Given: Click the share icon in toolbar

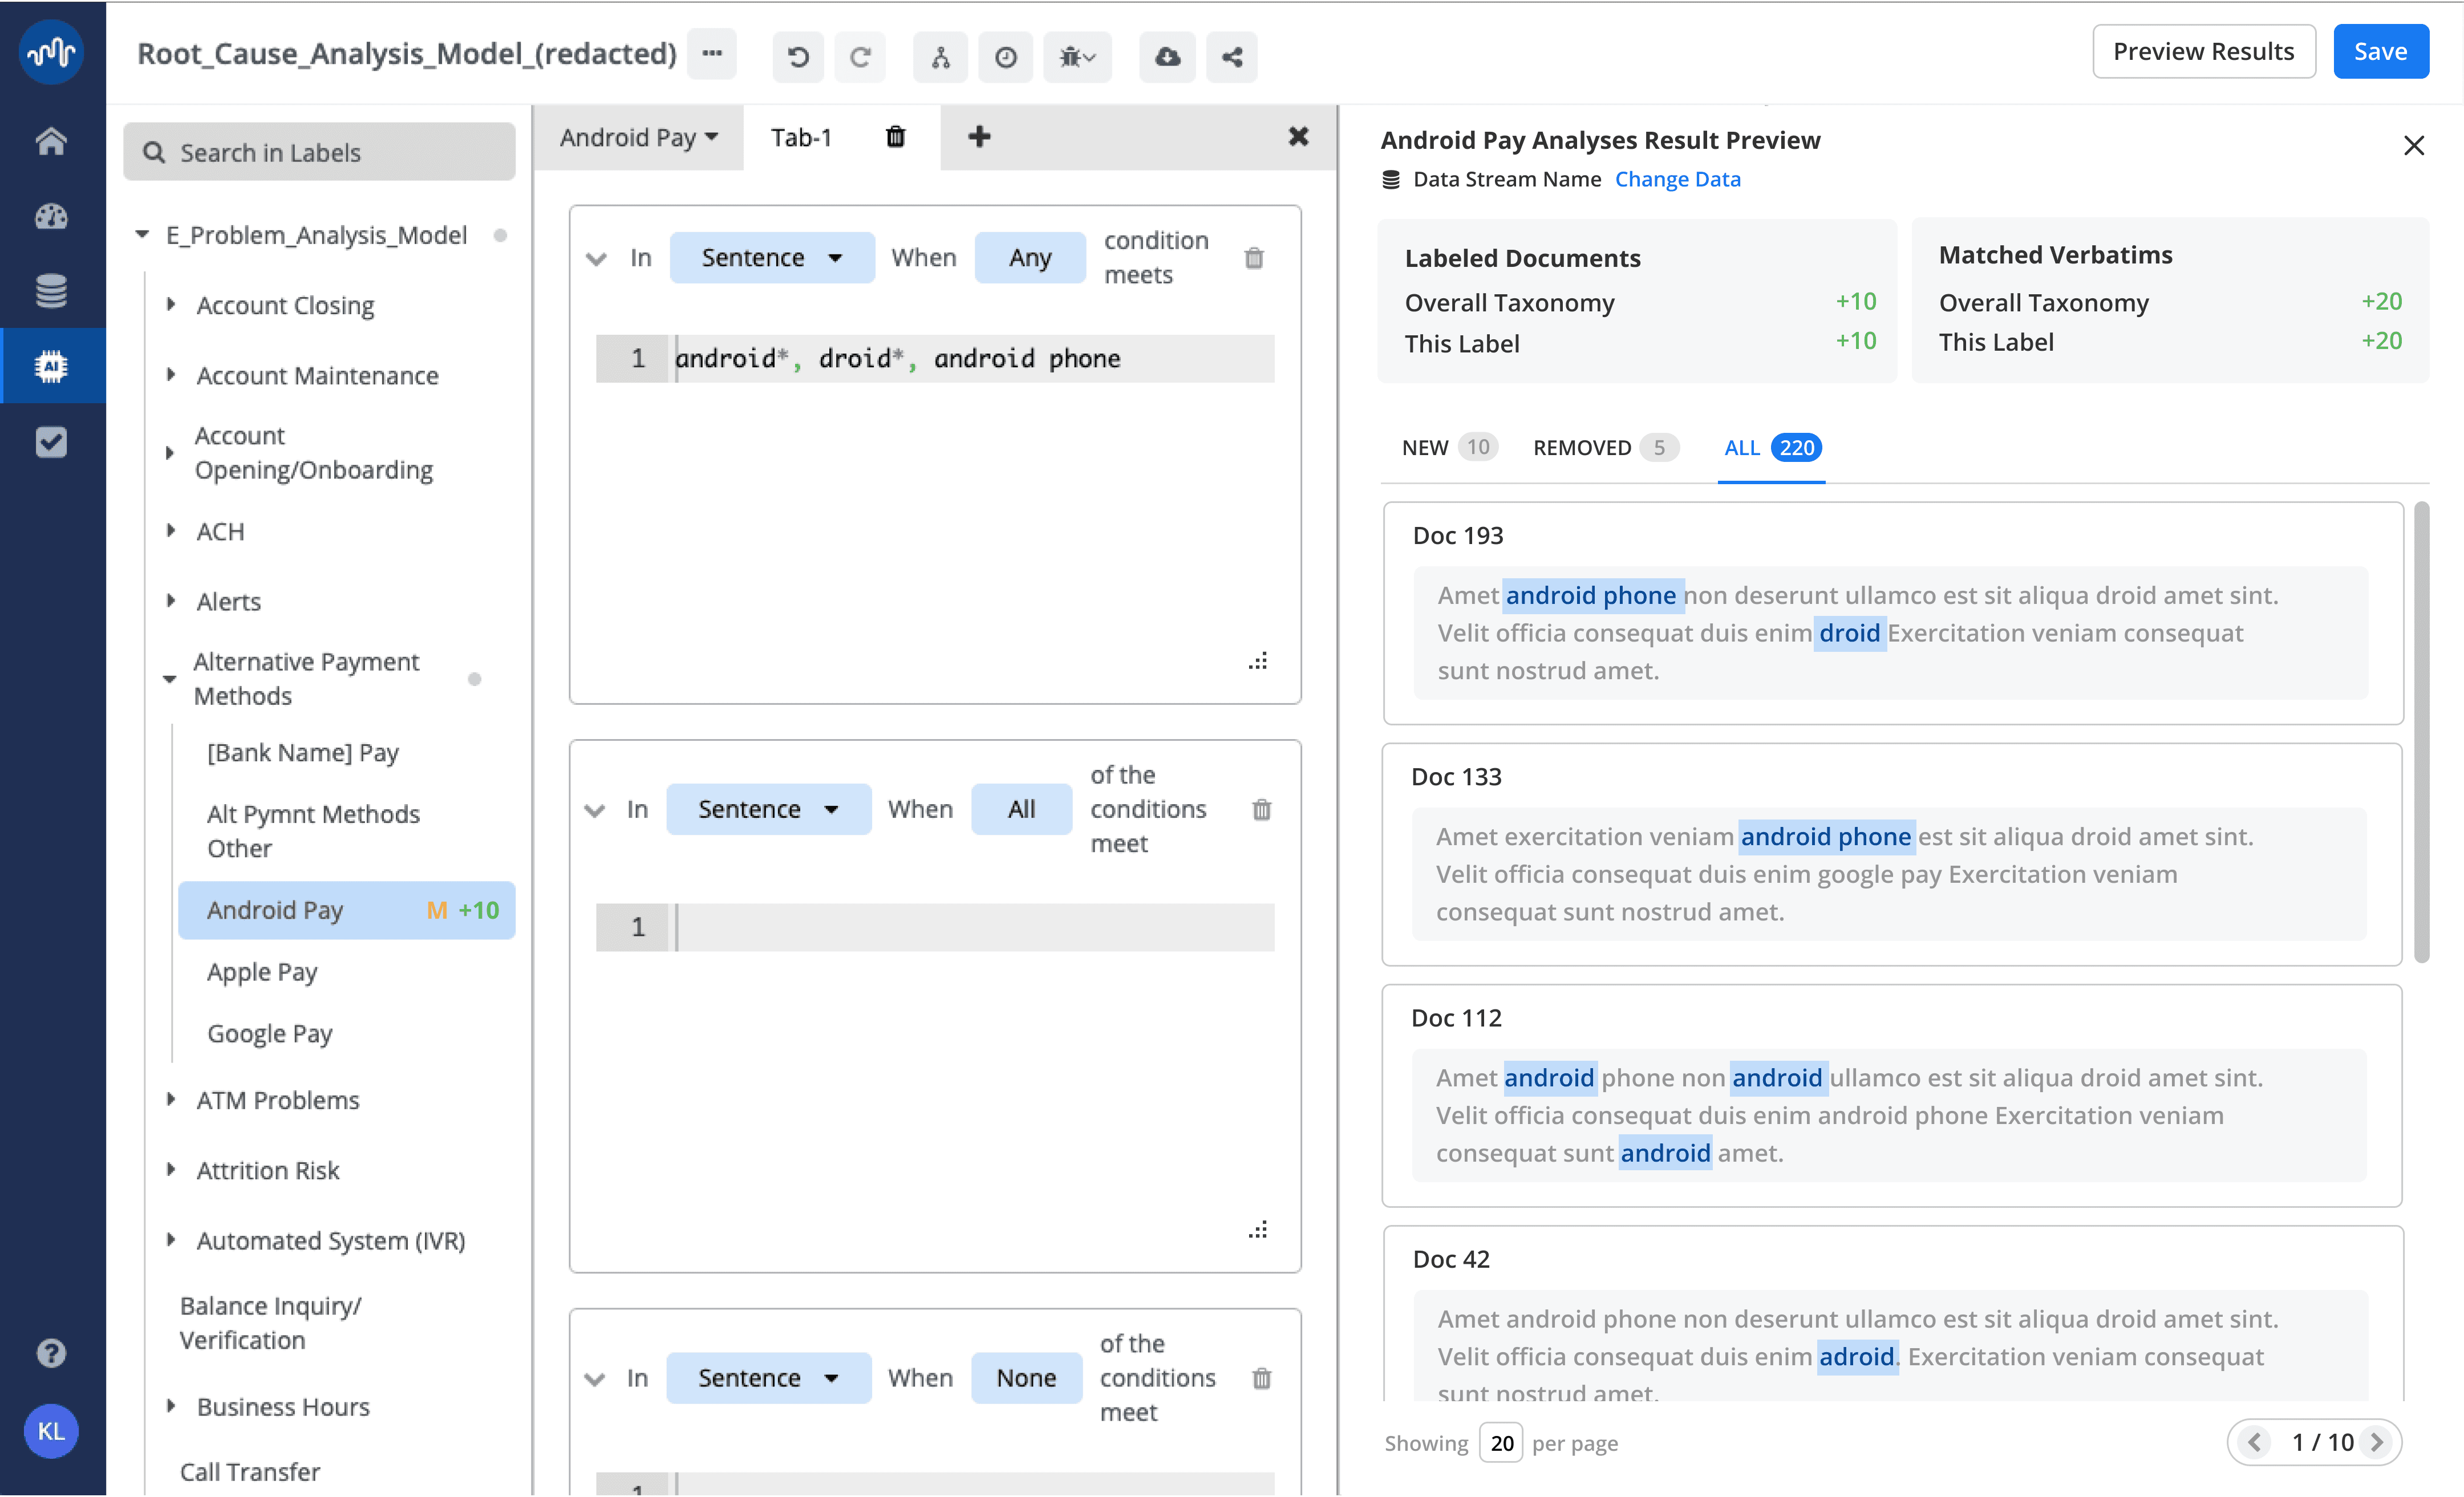Looking at the screenshot, I should click(x=1232, y=57).
